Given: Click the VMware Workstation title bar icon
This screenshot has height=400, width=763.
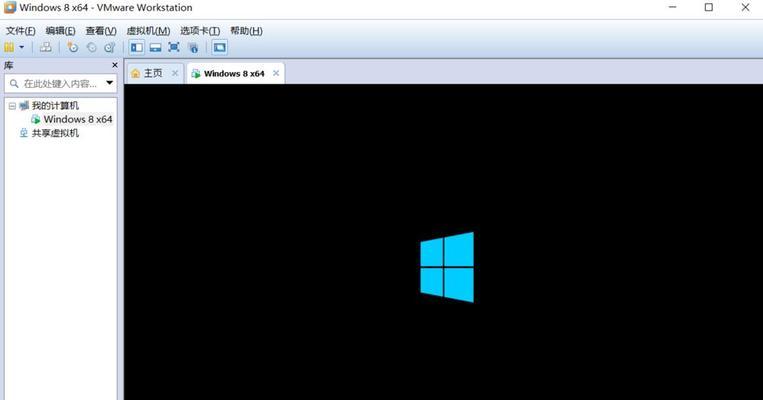Looking at the screenshot, I should coord(10,7).
